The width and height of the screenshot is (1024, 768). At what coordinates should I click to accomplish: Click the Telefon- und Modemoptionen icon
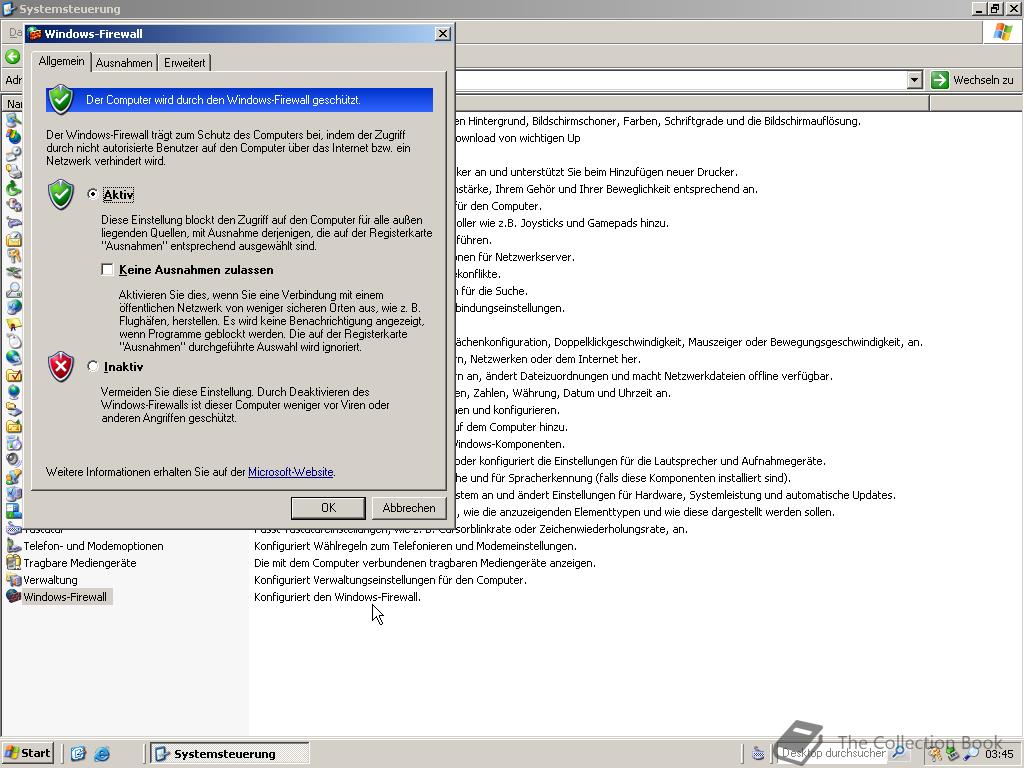point(13,545)
